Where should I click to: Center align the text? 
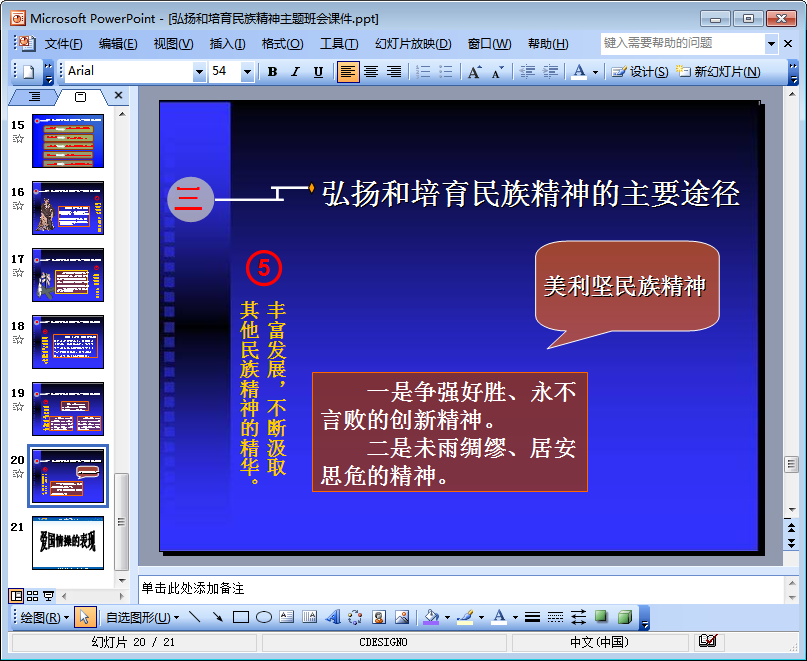pyautogui.click(x=371, y=72)
